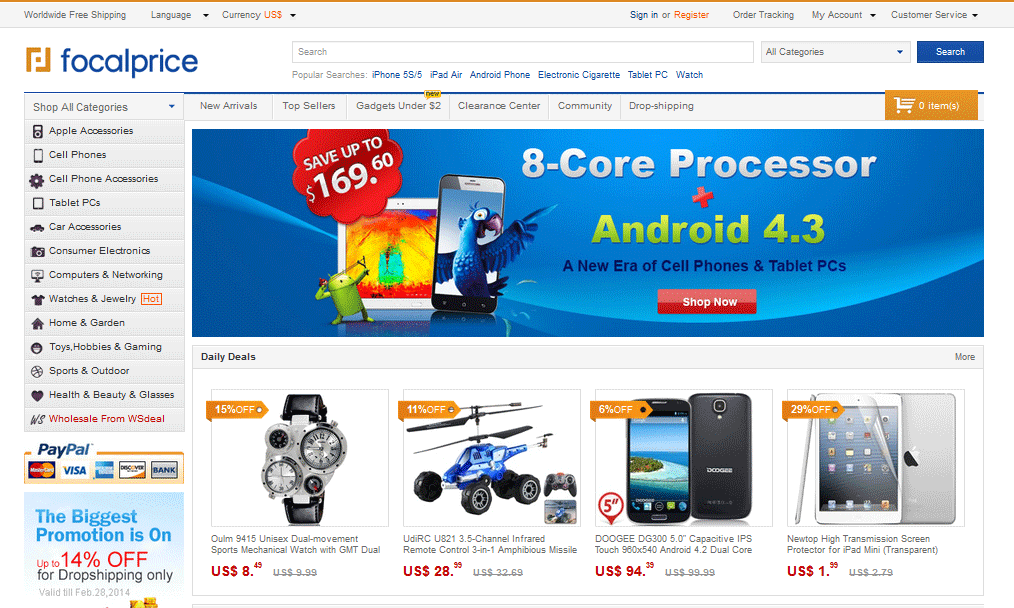Click the Register link
1014x608 pixels.
pyautogui.click(x=691, y=15)
